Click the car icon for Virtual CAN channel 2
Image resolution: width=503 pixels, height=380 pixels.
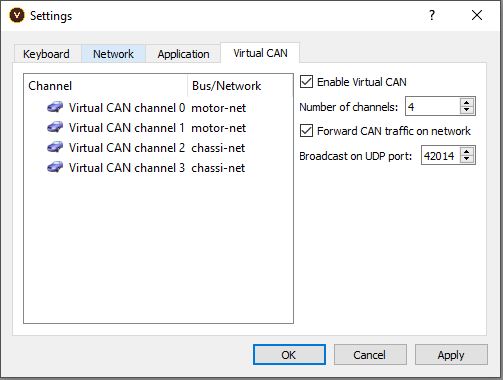click(x=55, y=147)
